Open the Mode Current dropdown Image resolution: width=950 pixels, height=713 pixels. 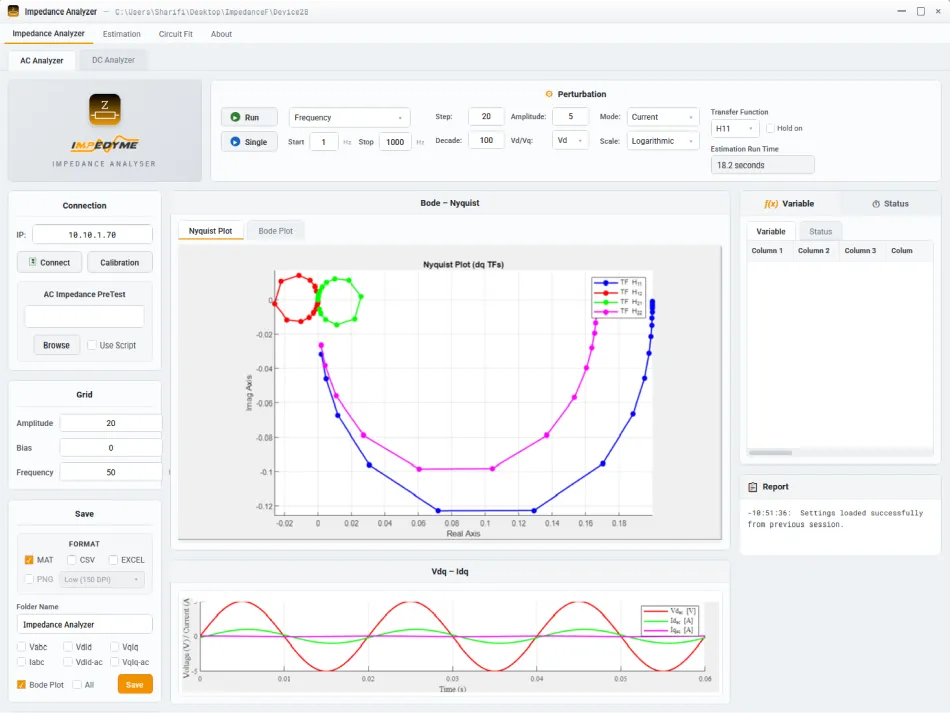[663, 117]
